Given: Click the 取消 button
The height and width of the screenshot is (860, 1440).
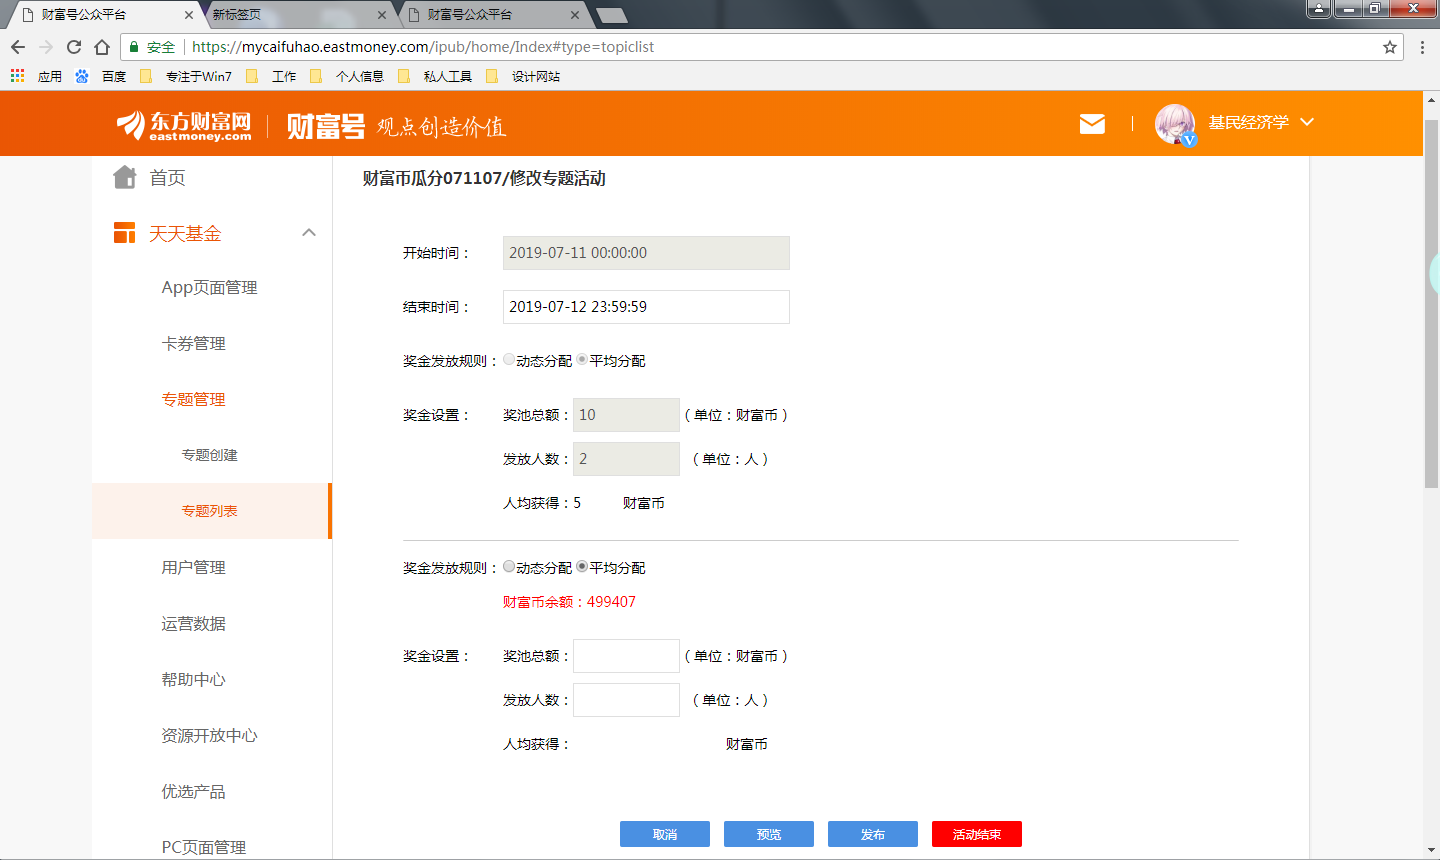Looking at the screenshot, I should (x=665, y=834).
